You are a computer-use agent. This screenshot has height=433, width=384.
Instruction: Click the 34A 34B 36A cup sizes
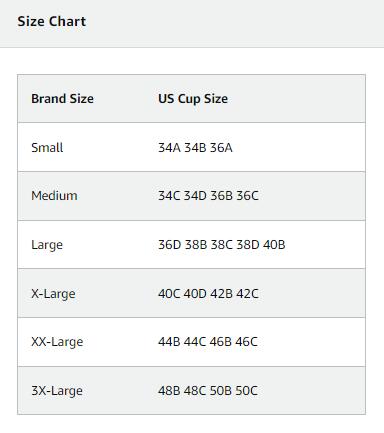pos(195,147)
